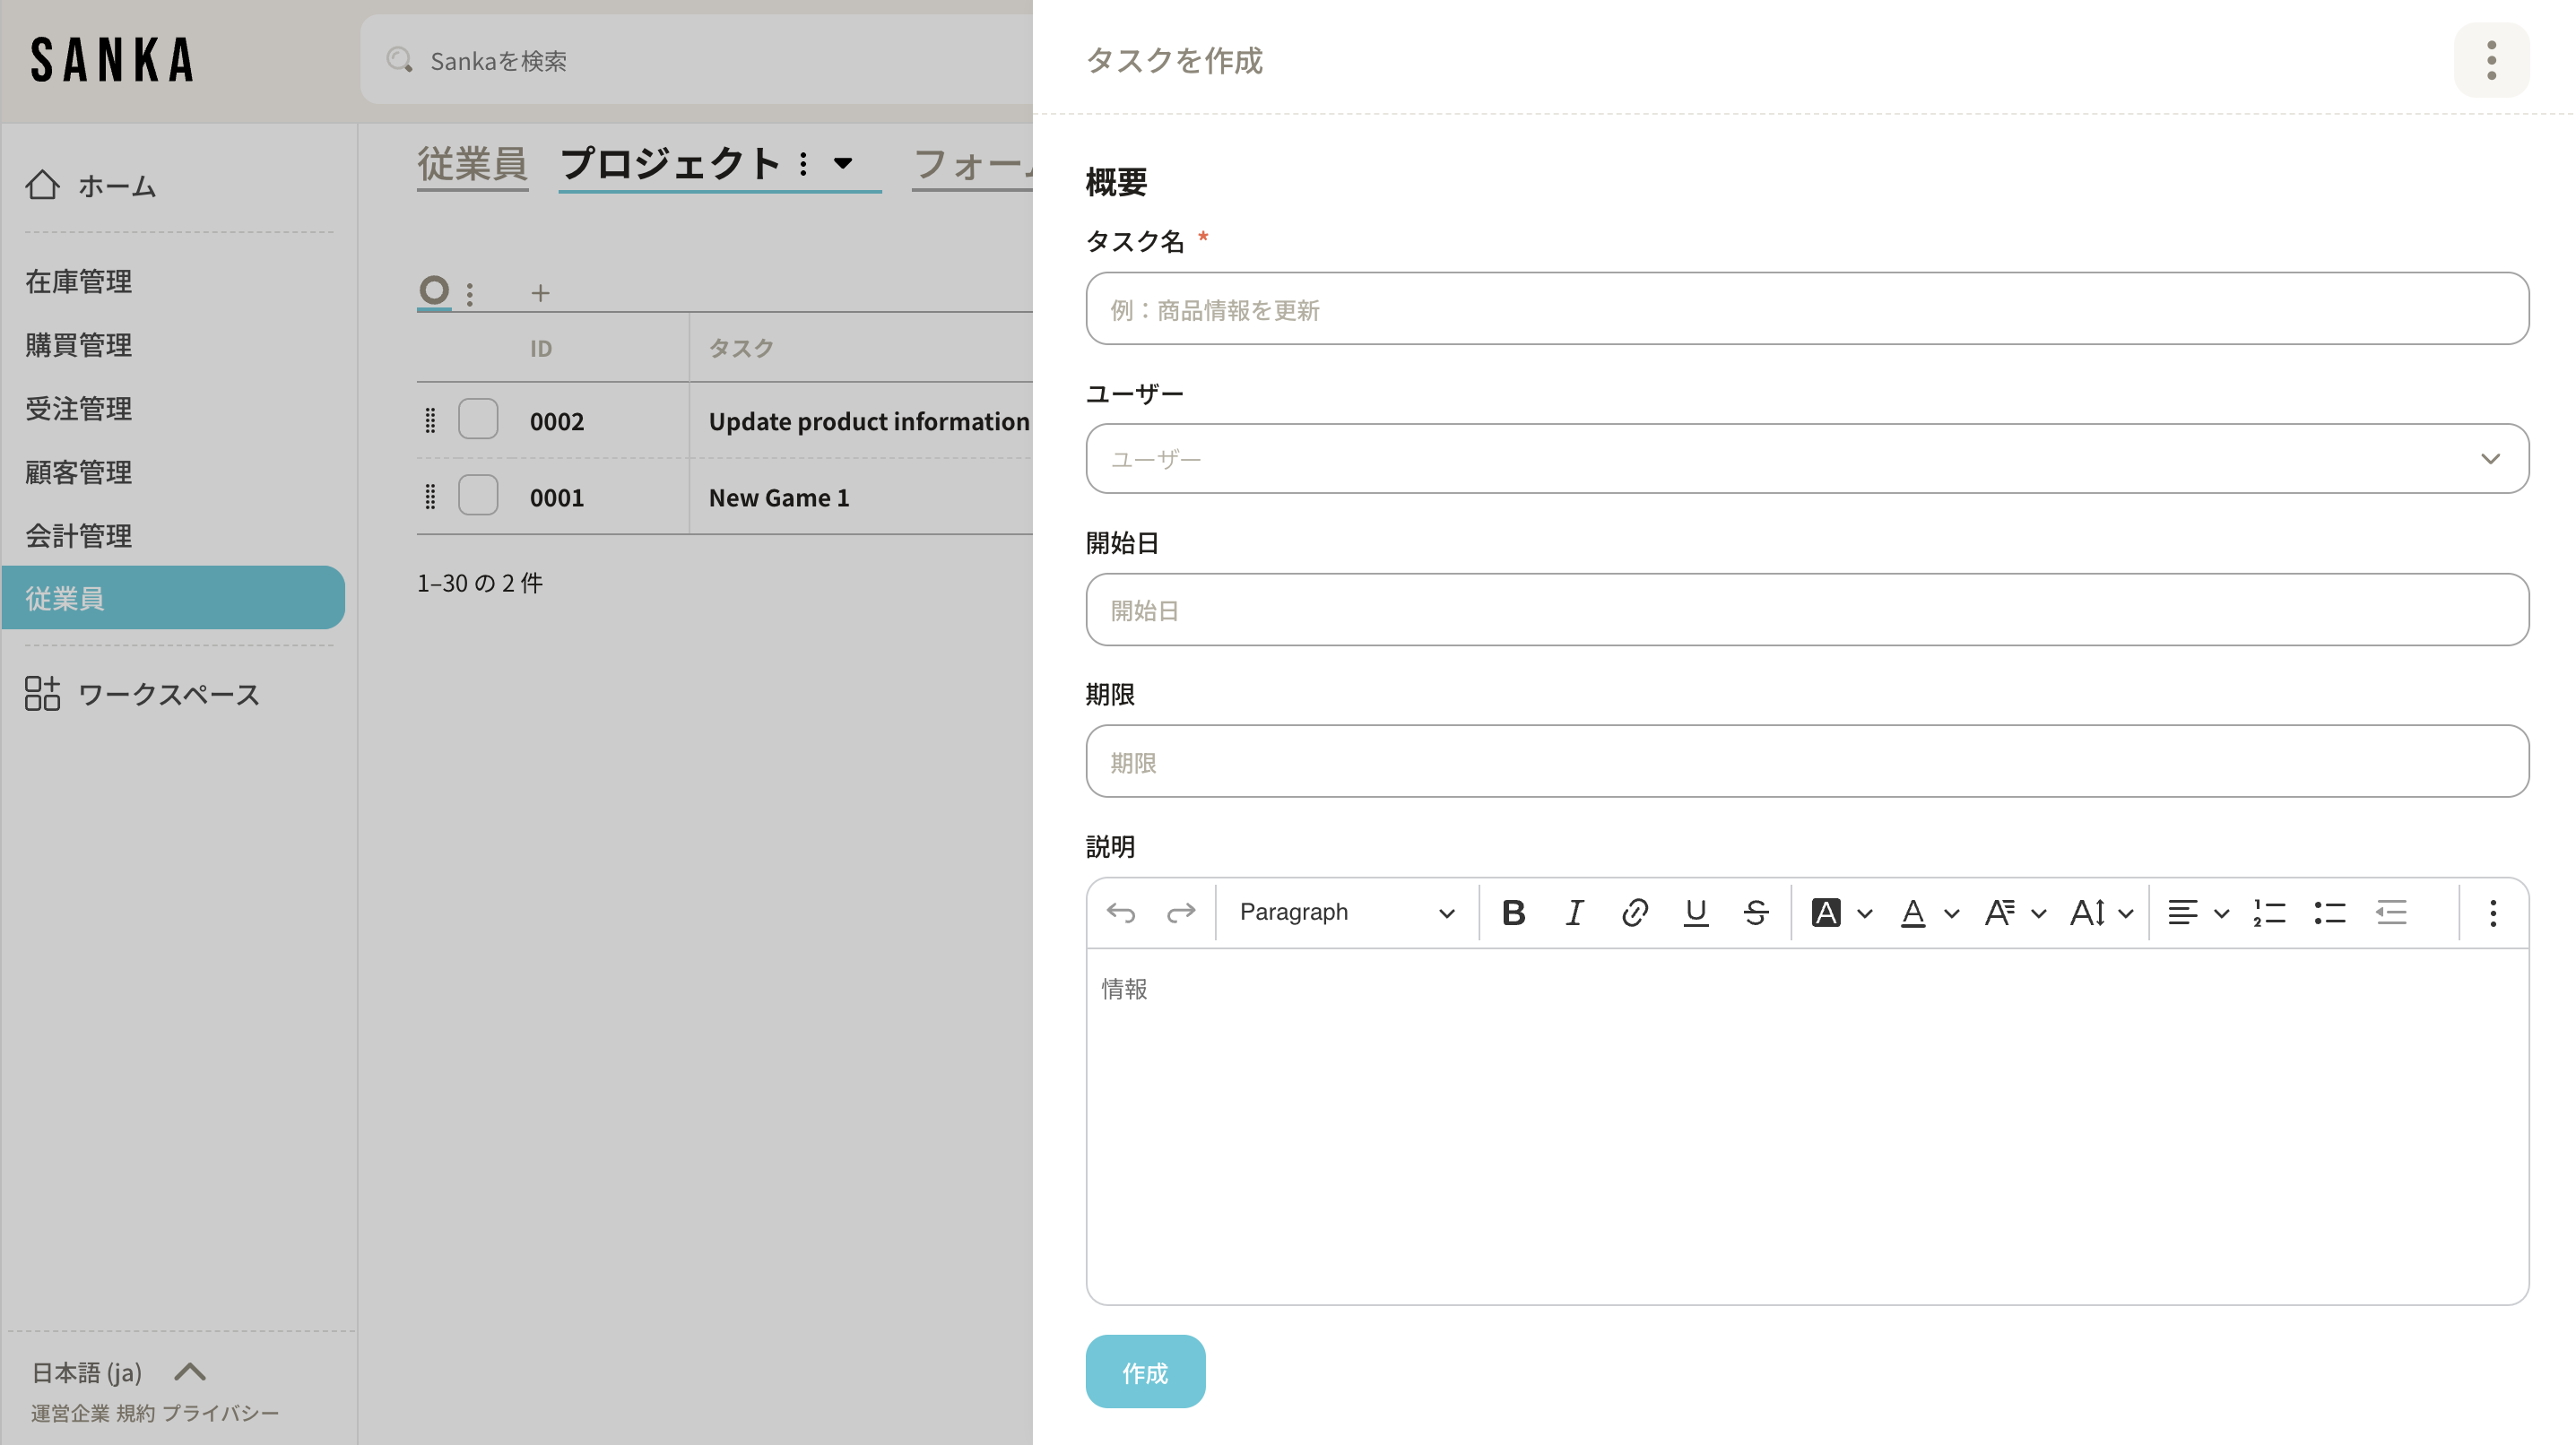Toggle italic formatting
Image resolution: width=2576 pixels, height=1445 pixels.
coord(1574,912)
